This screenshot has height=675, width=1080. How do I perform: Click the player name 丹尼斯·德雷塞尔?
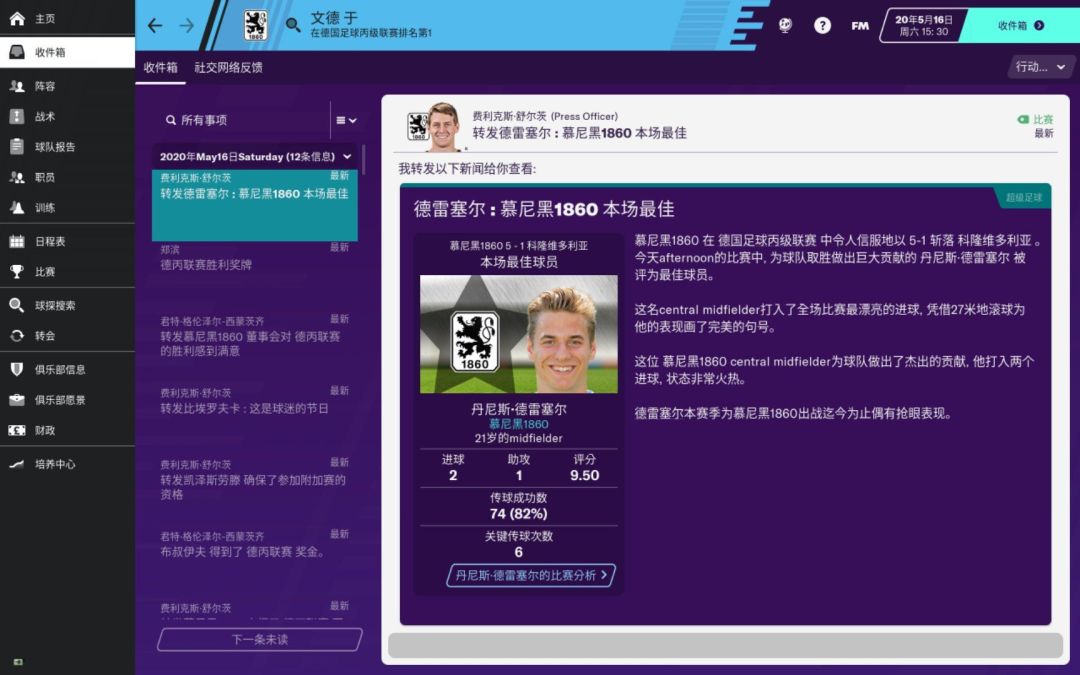tap(519, 409)
